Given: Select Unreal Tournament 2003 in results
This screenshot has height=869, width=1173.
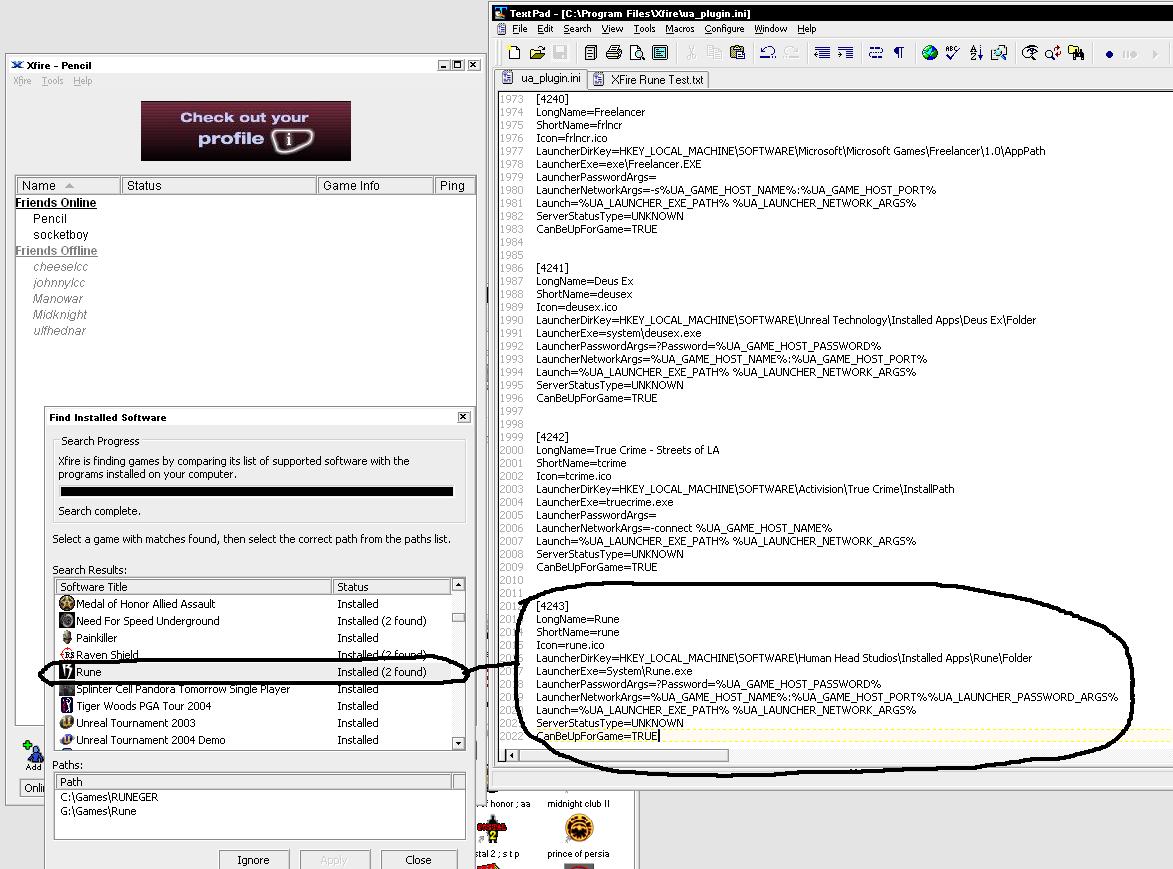Looking at the screenshot, I should [254, 723].
